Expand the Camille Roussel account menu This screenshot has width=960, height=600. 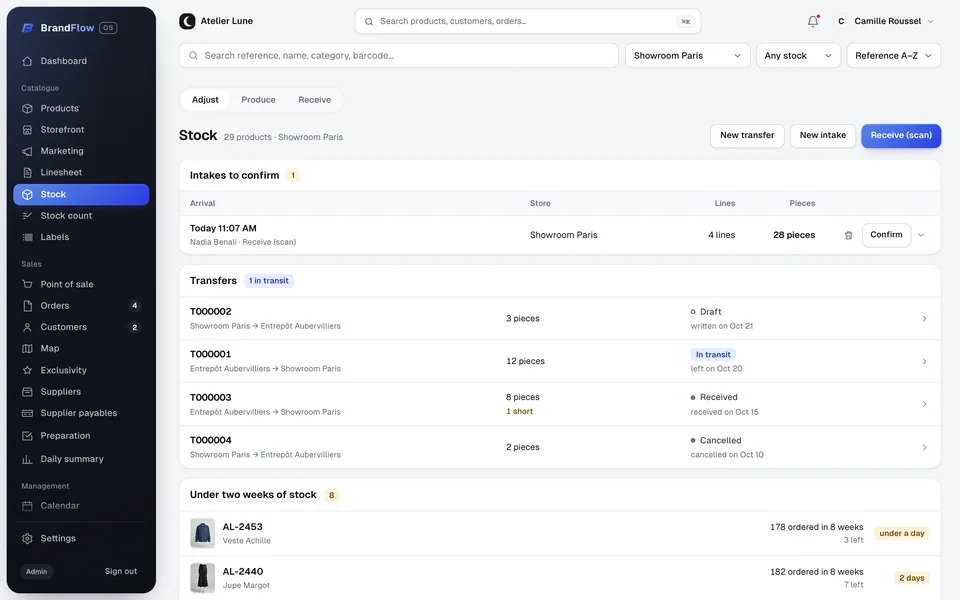click(x=886, y=21)
